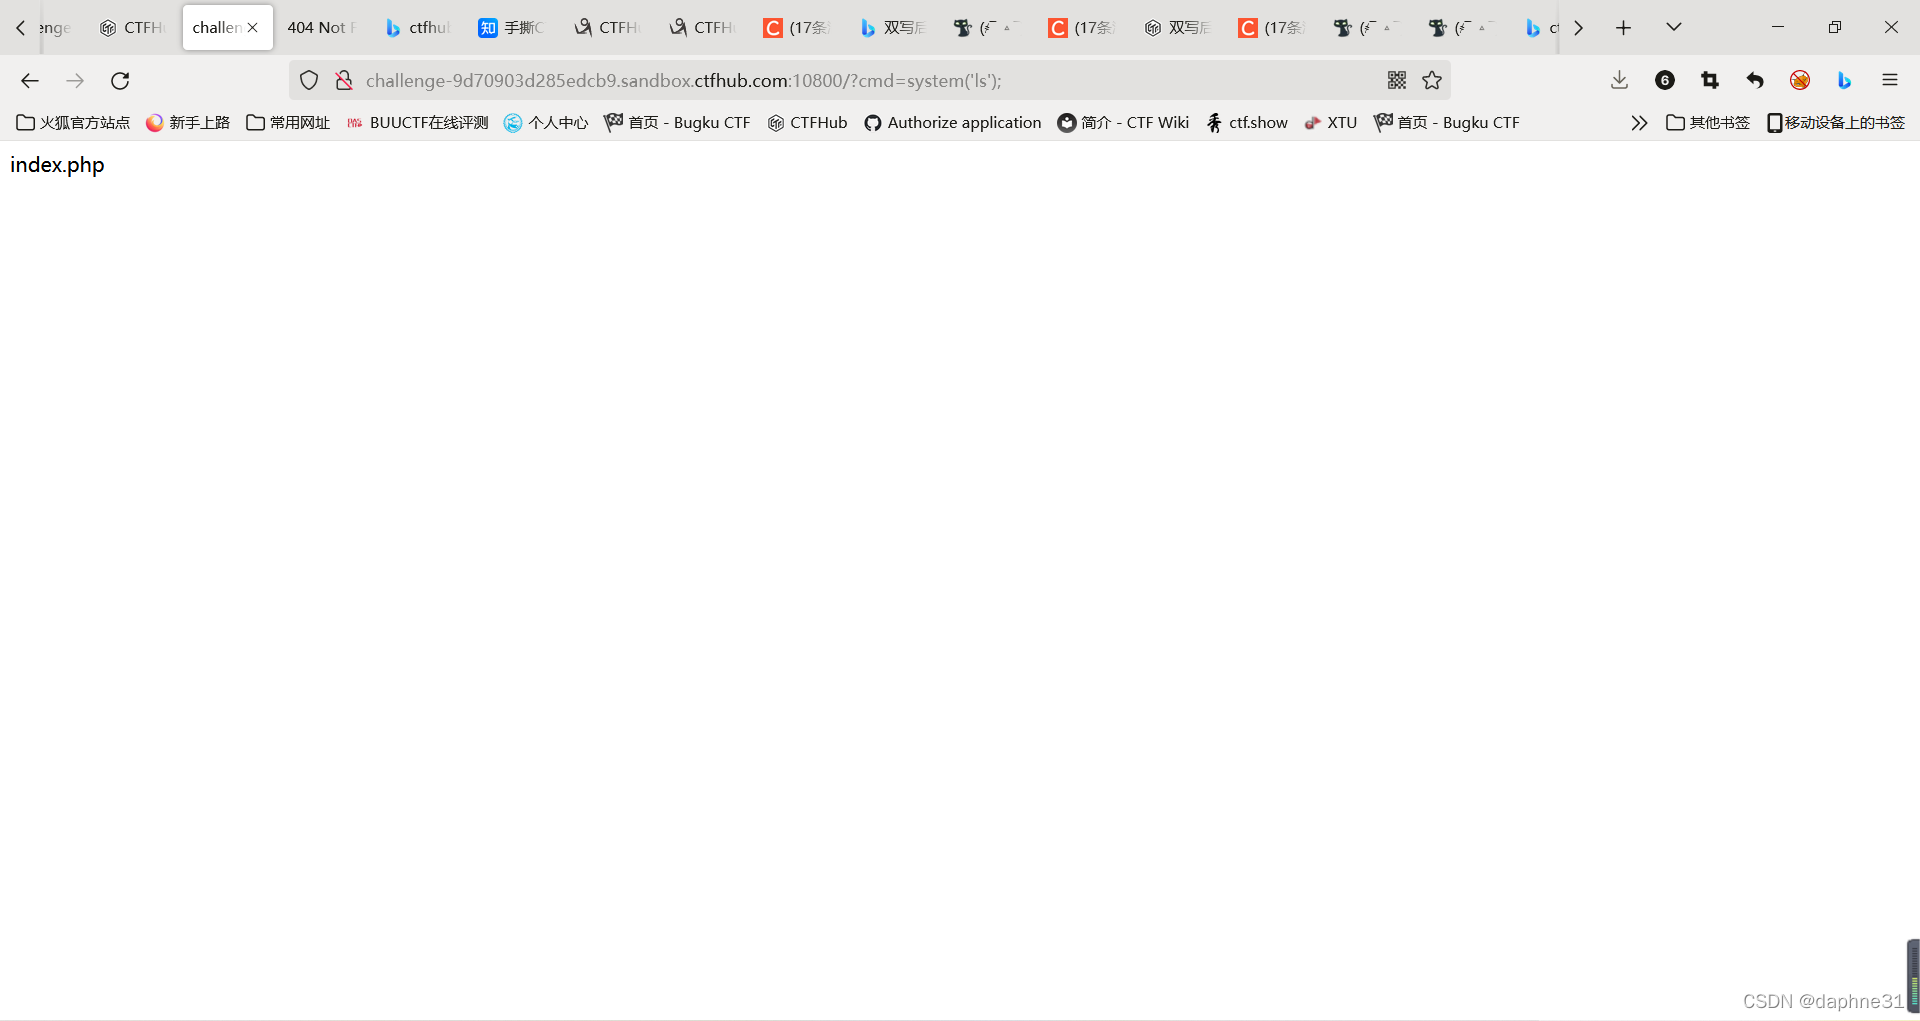Open BUUCTF在线评测 bookmark
This screenshot has height=1021, width=1920.
pos(418,123)
